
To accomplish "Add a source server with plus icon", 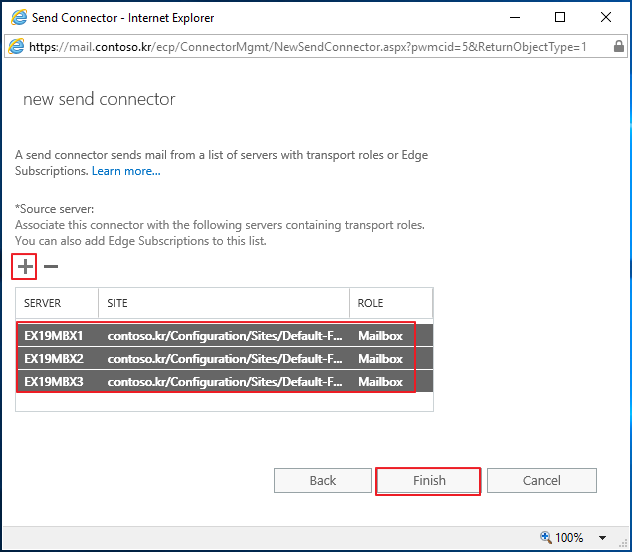I will click(25, 266).
